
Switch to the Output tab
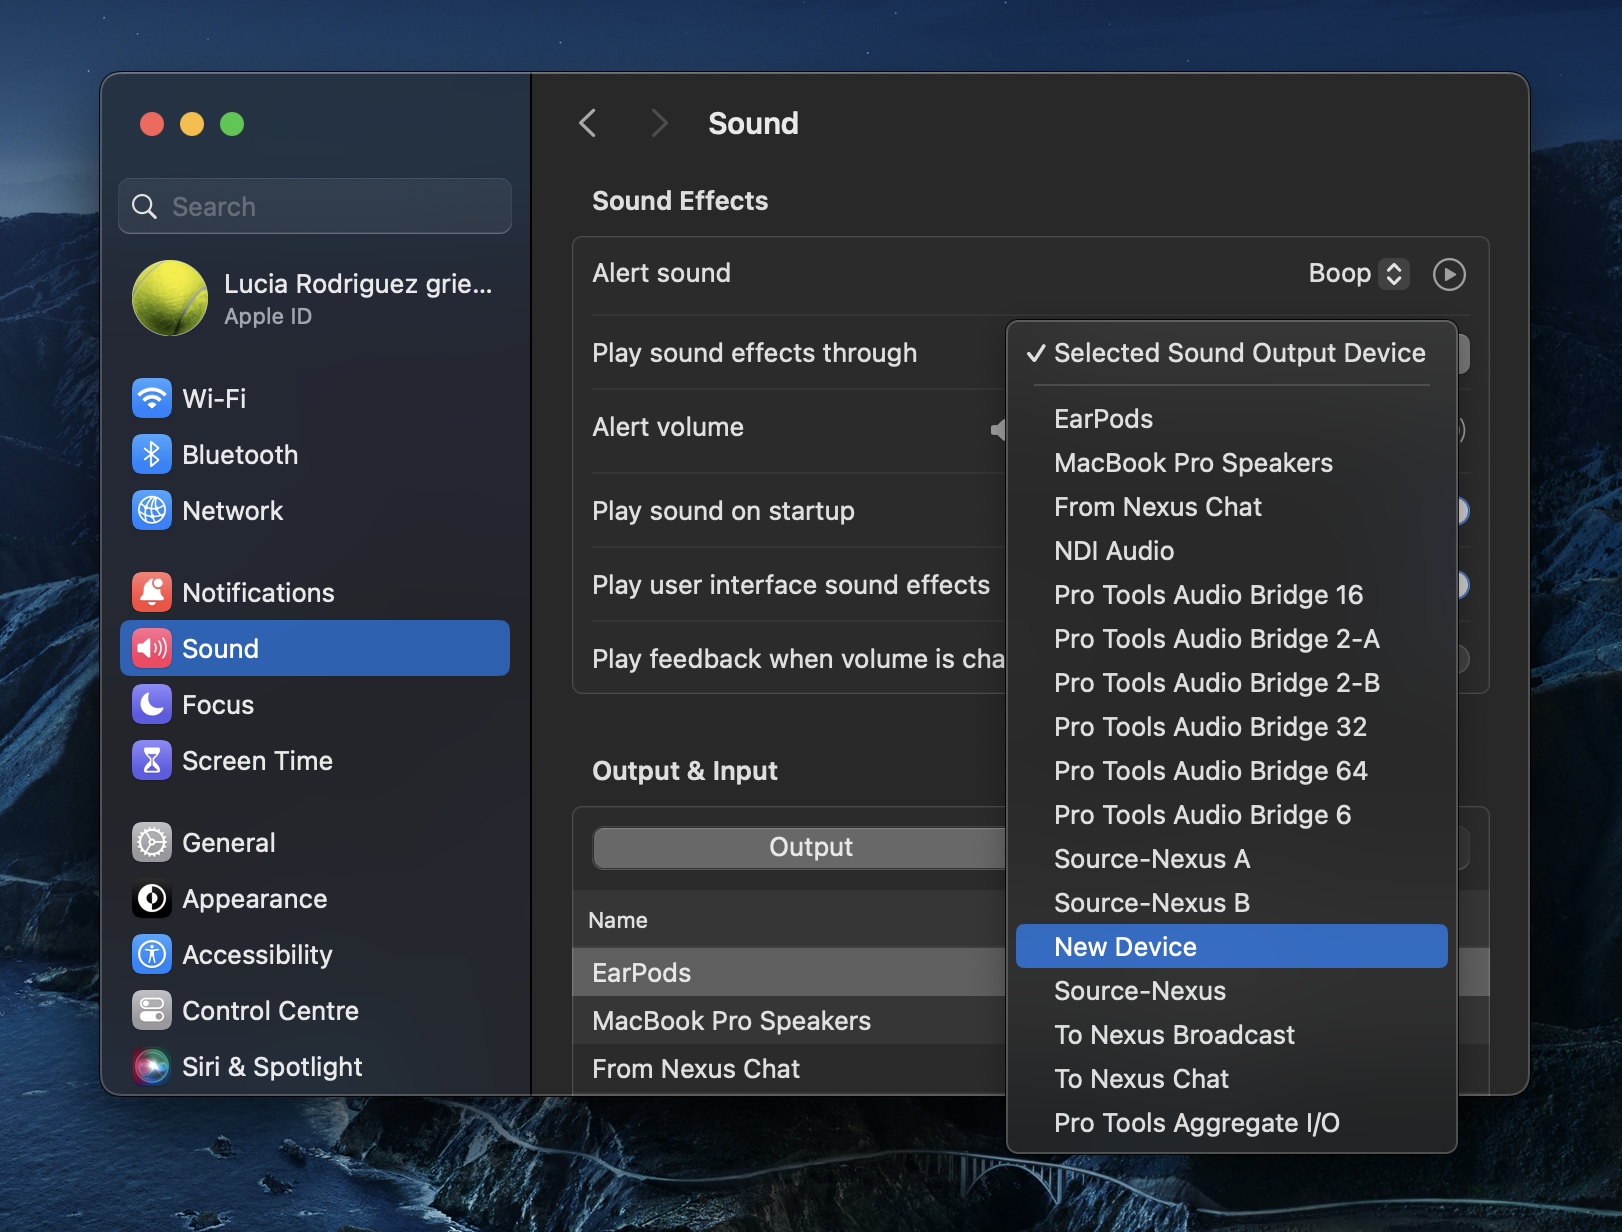810,847
